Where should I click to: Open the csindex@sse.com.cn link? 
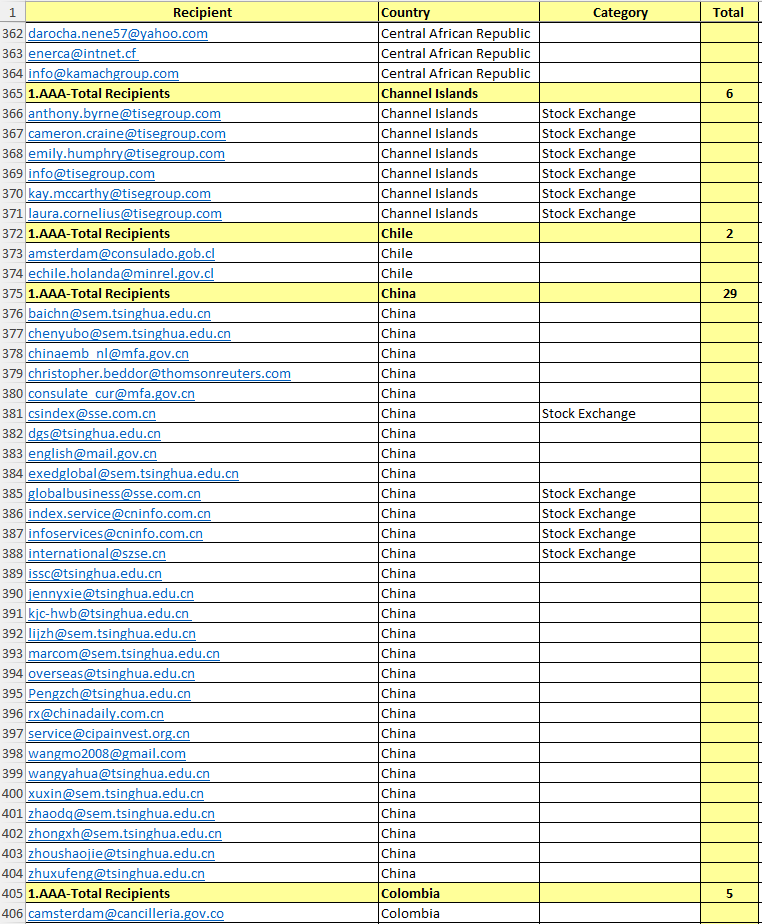tap(92, 414)
